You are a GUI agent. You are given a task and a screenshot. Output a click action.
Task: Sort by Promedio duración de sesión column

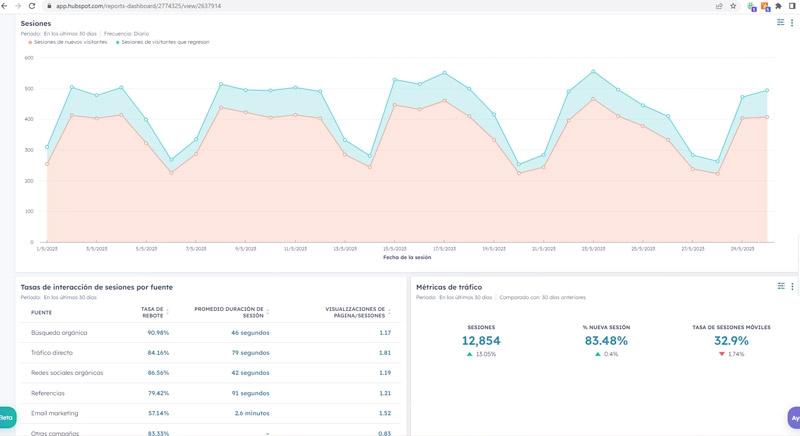[x=229, y=312]
